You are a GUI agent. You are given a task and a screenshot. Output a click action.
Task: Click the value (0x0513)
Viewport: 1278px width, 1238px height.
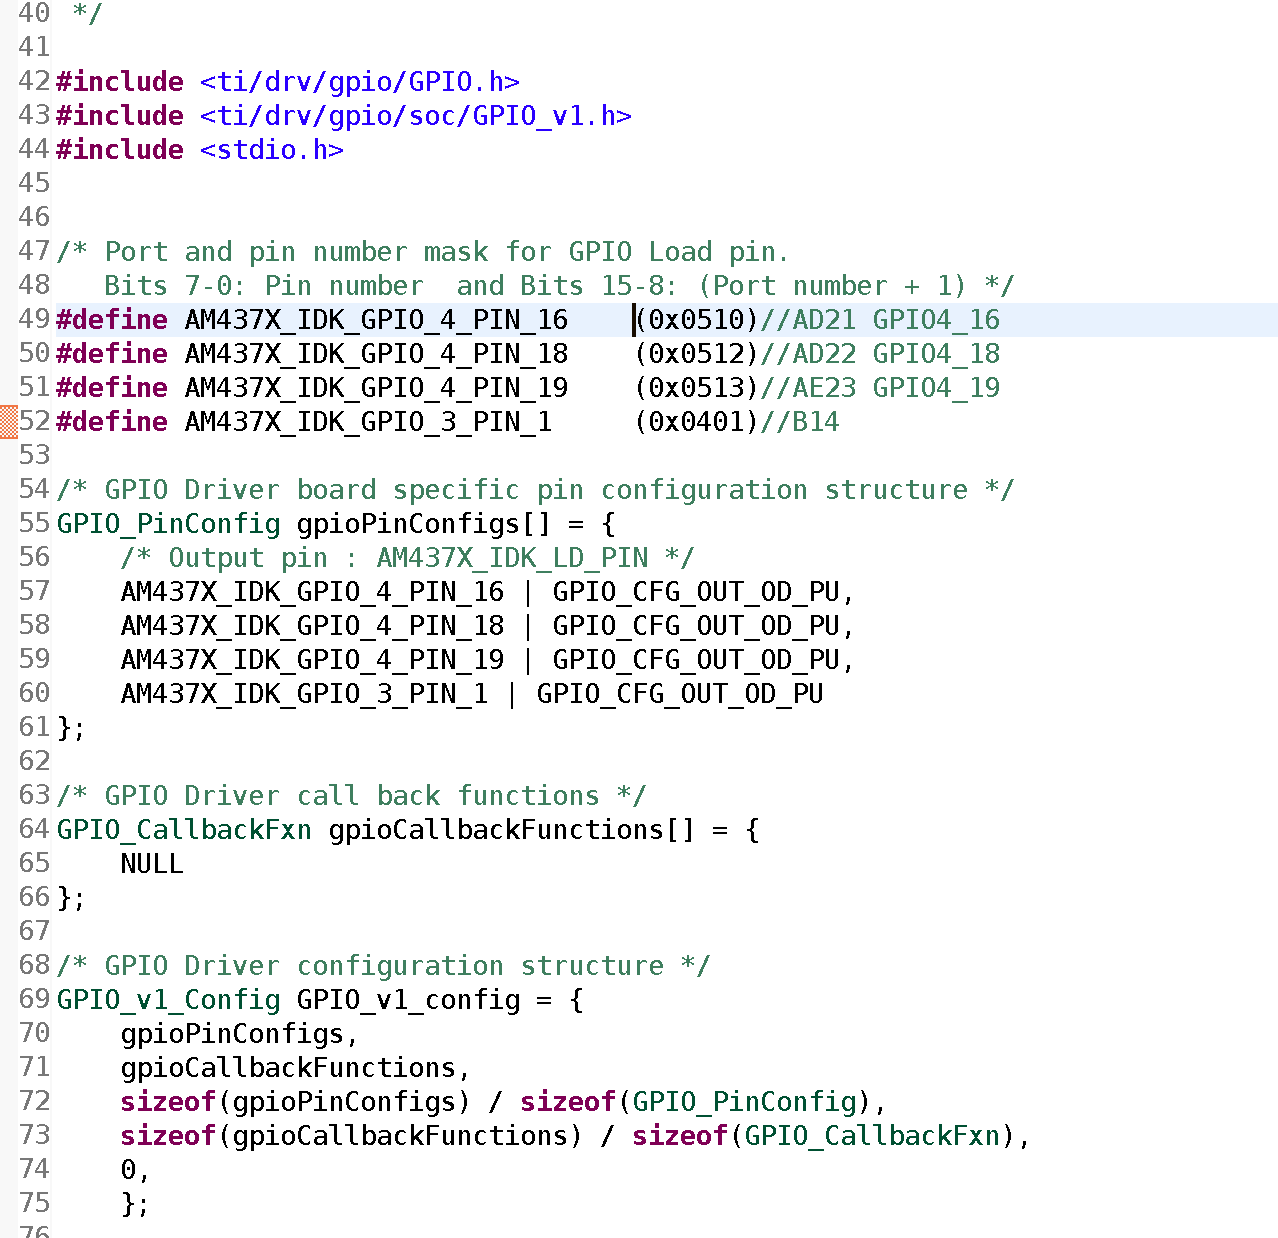(696, 388)
